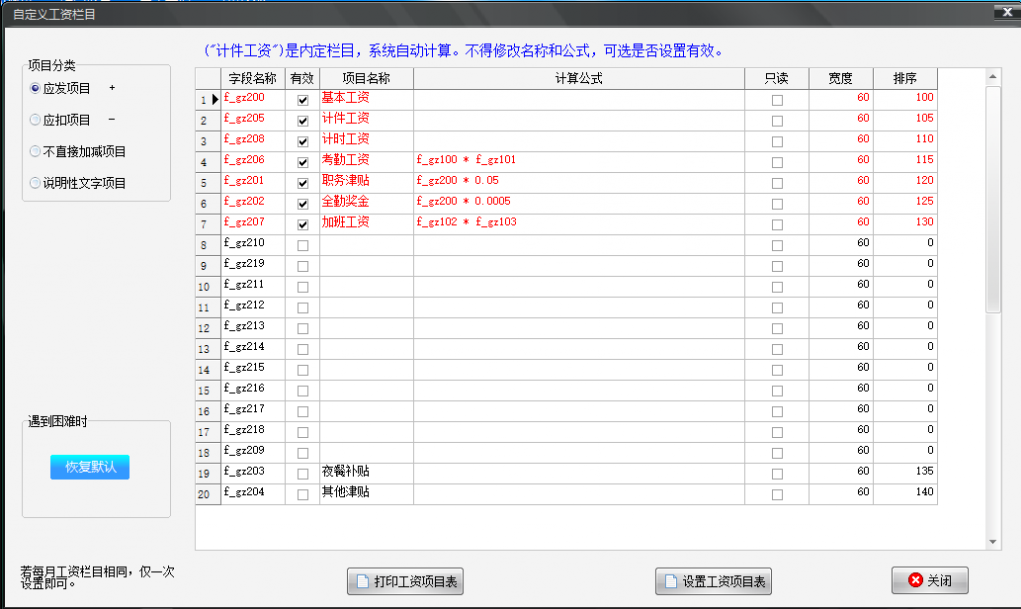This screenshot has height=609, width=1021.
Task: Click 计件工资 project name cell
Action: pos(366,120)
